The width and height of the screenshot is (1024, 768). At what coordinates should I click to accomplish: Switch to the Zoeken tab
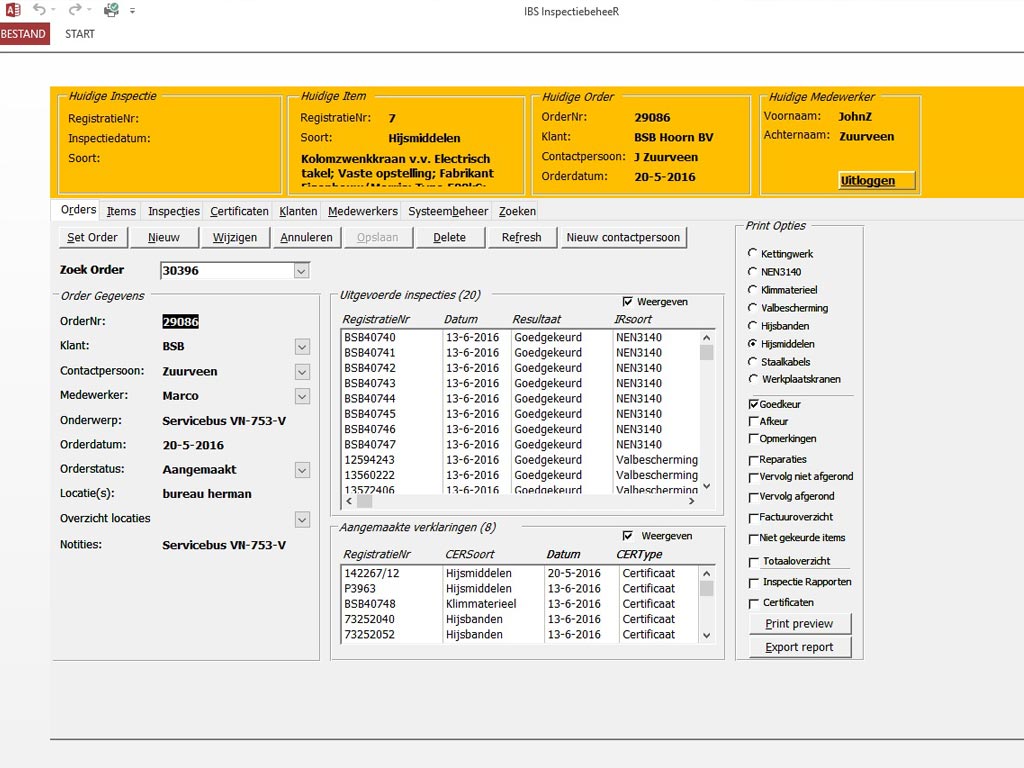point(517,211)
